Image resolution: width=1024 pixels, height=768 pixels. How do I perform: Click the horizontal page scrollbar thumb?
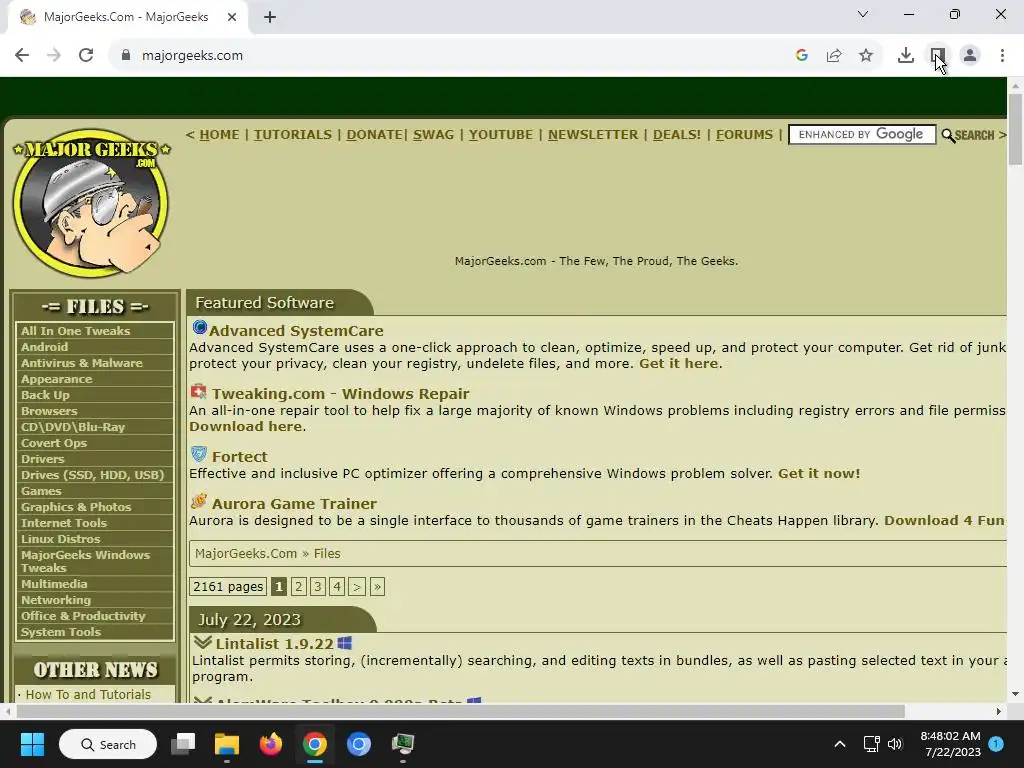pos(460,711)
